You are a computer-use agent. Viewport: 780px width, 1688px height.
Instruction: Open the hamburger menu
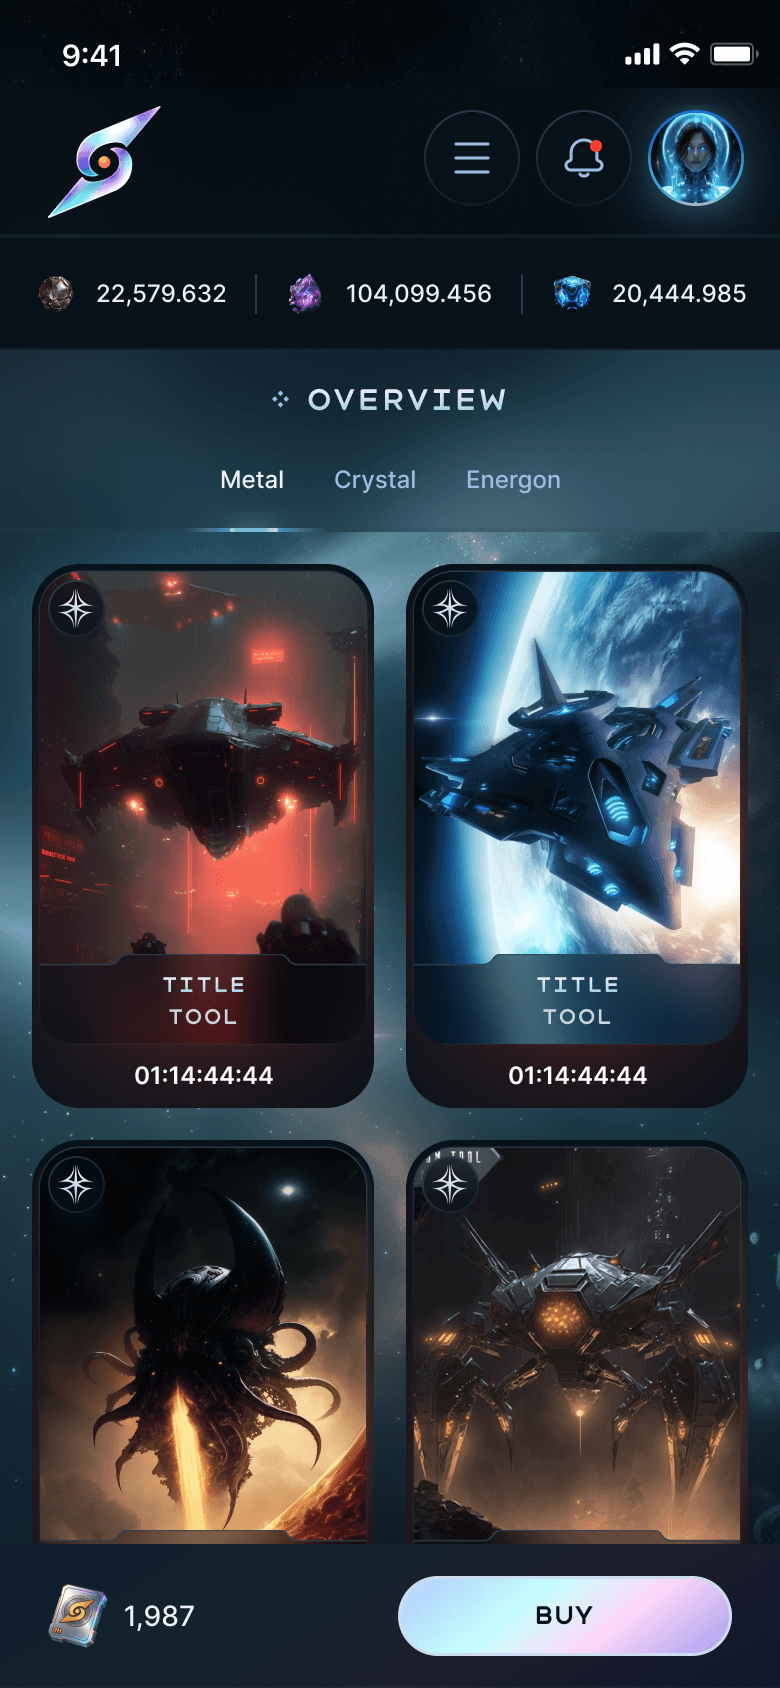472,158
